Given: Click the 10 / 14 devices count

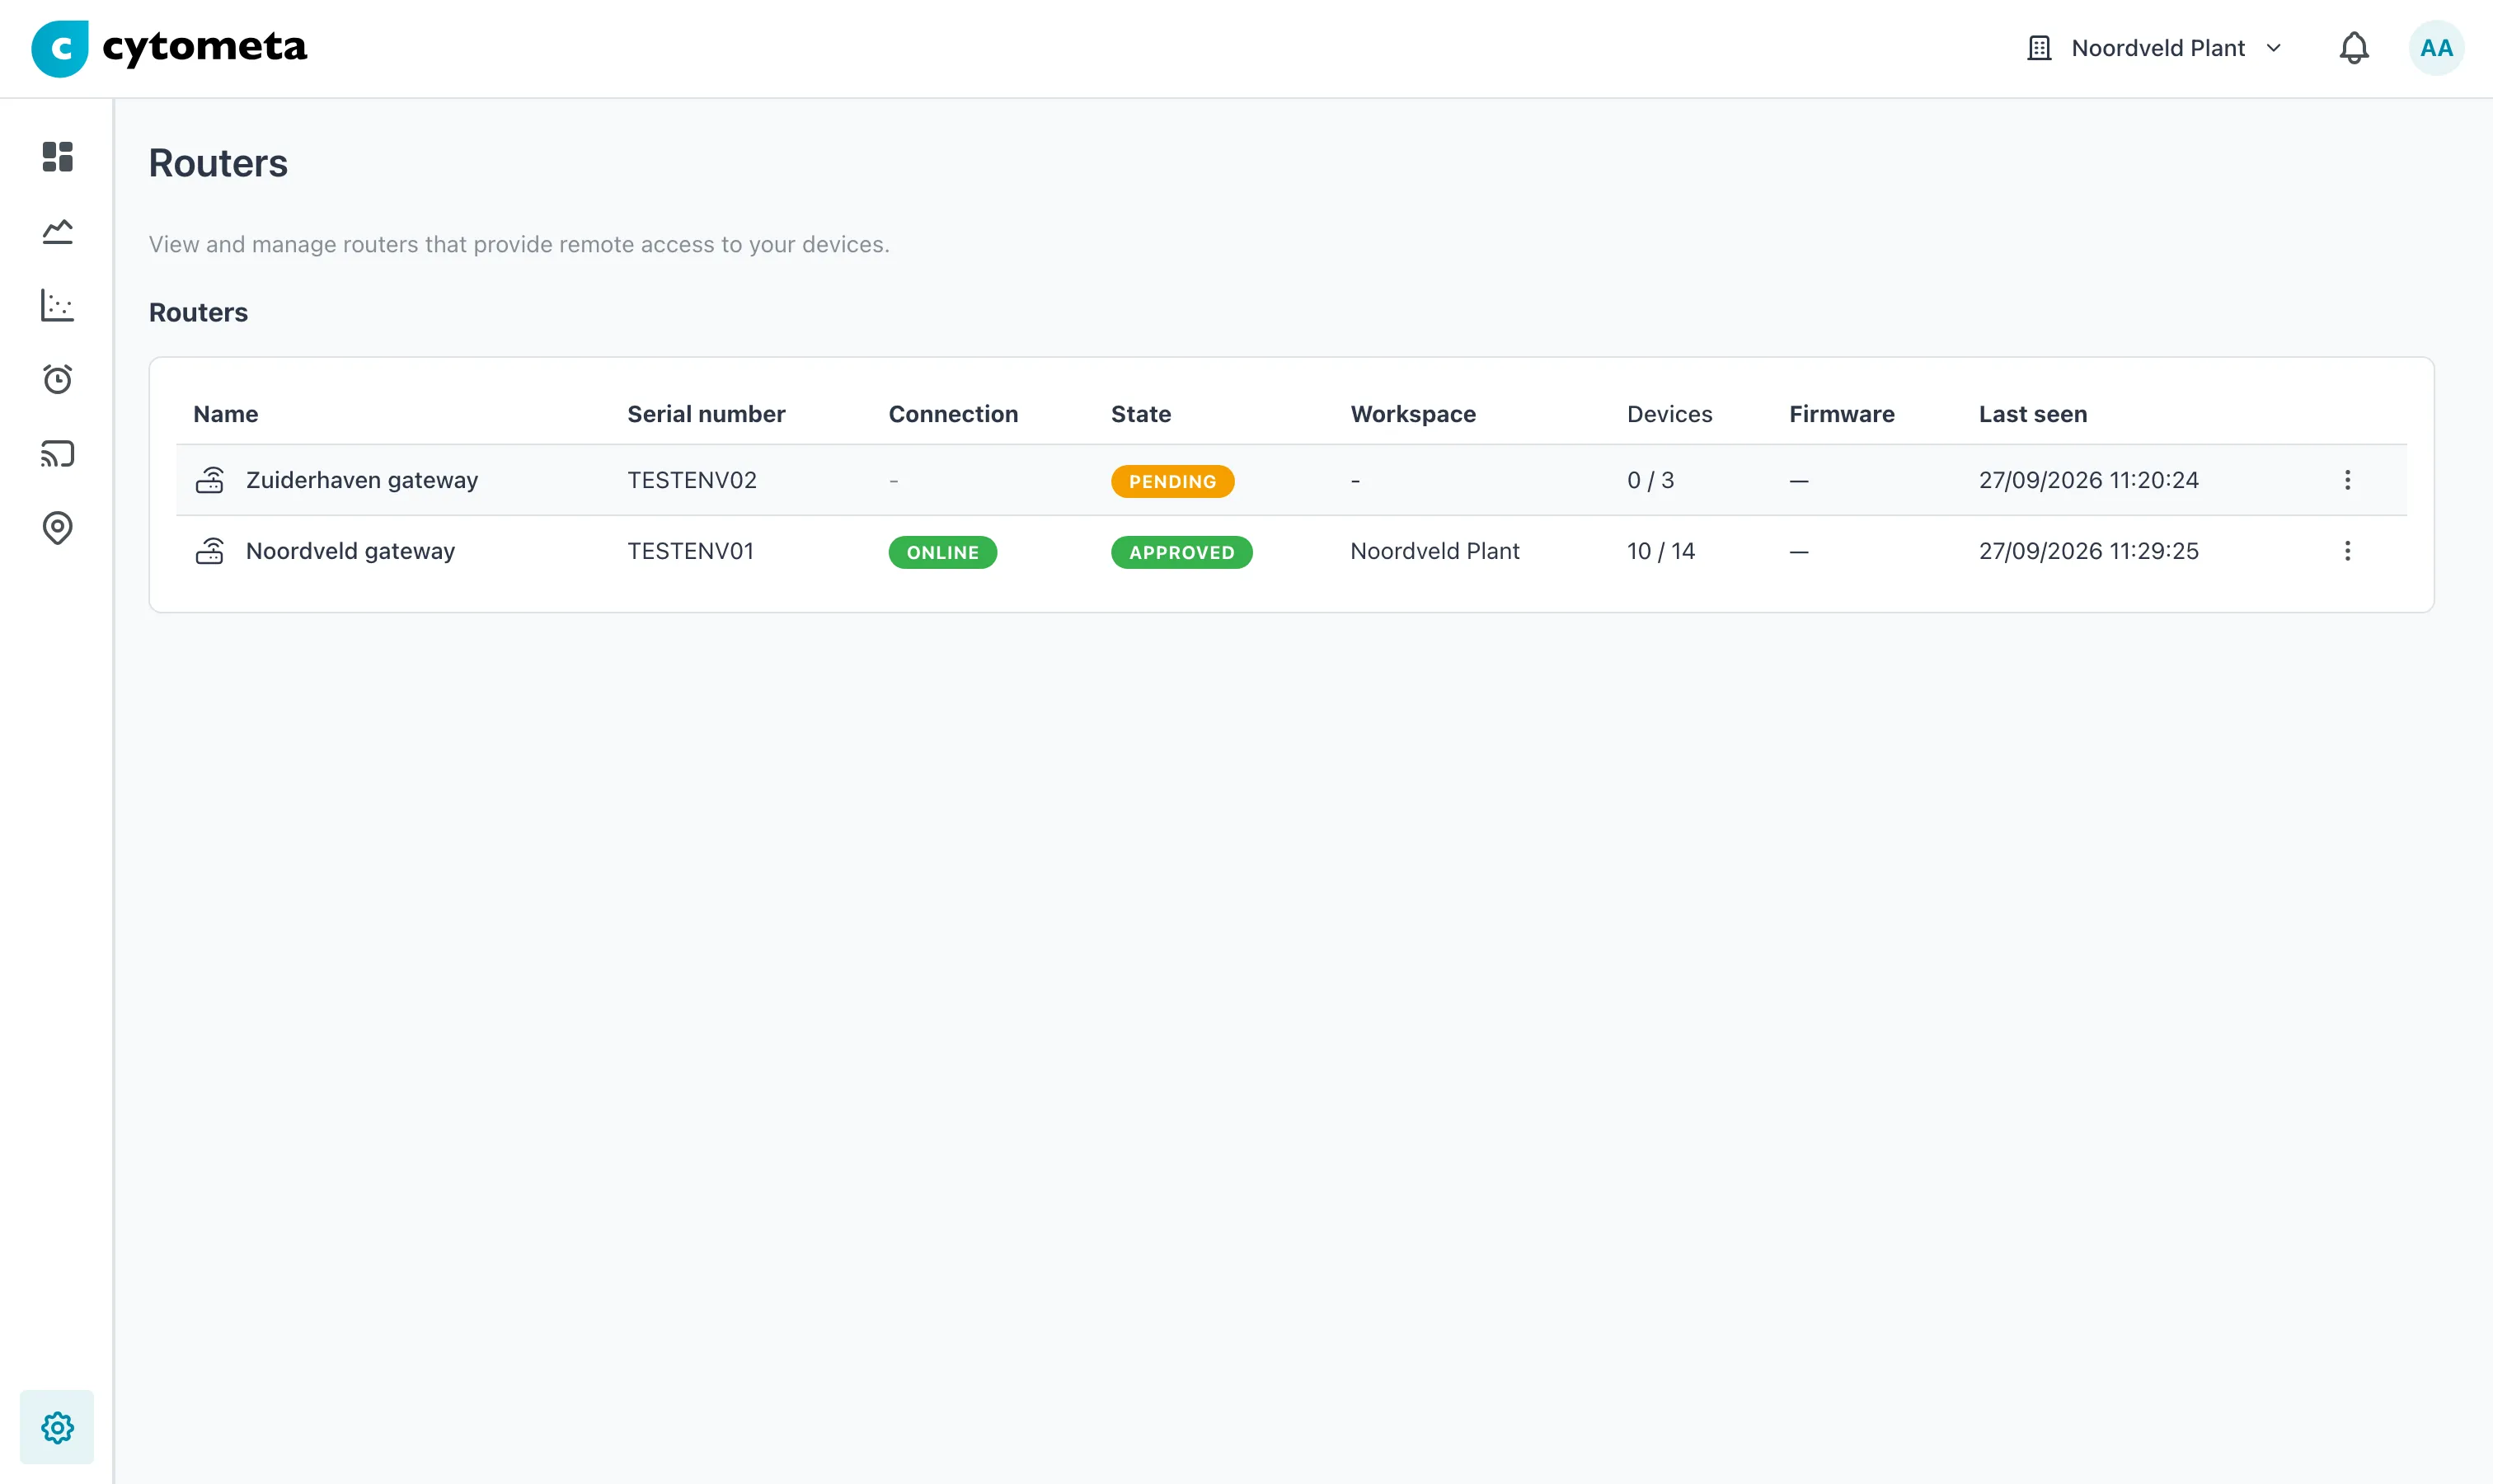Looking at the screenshot, I should point(1660,551).
